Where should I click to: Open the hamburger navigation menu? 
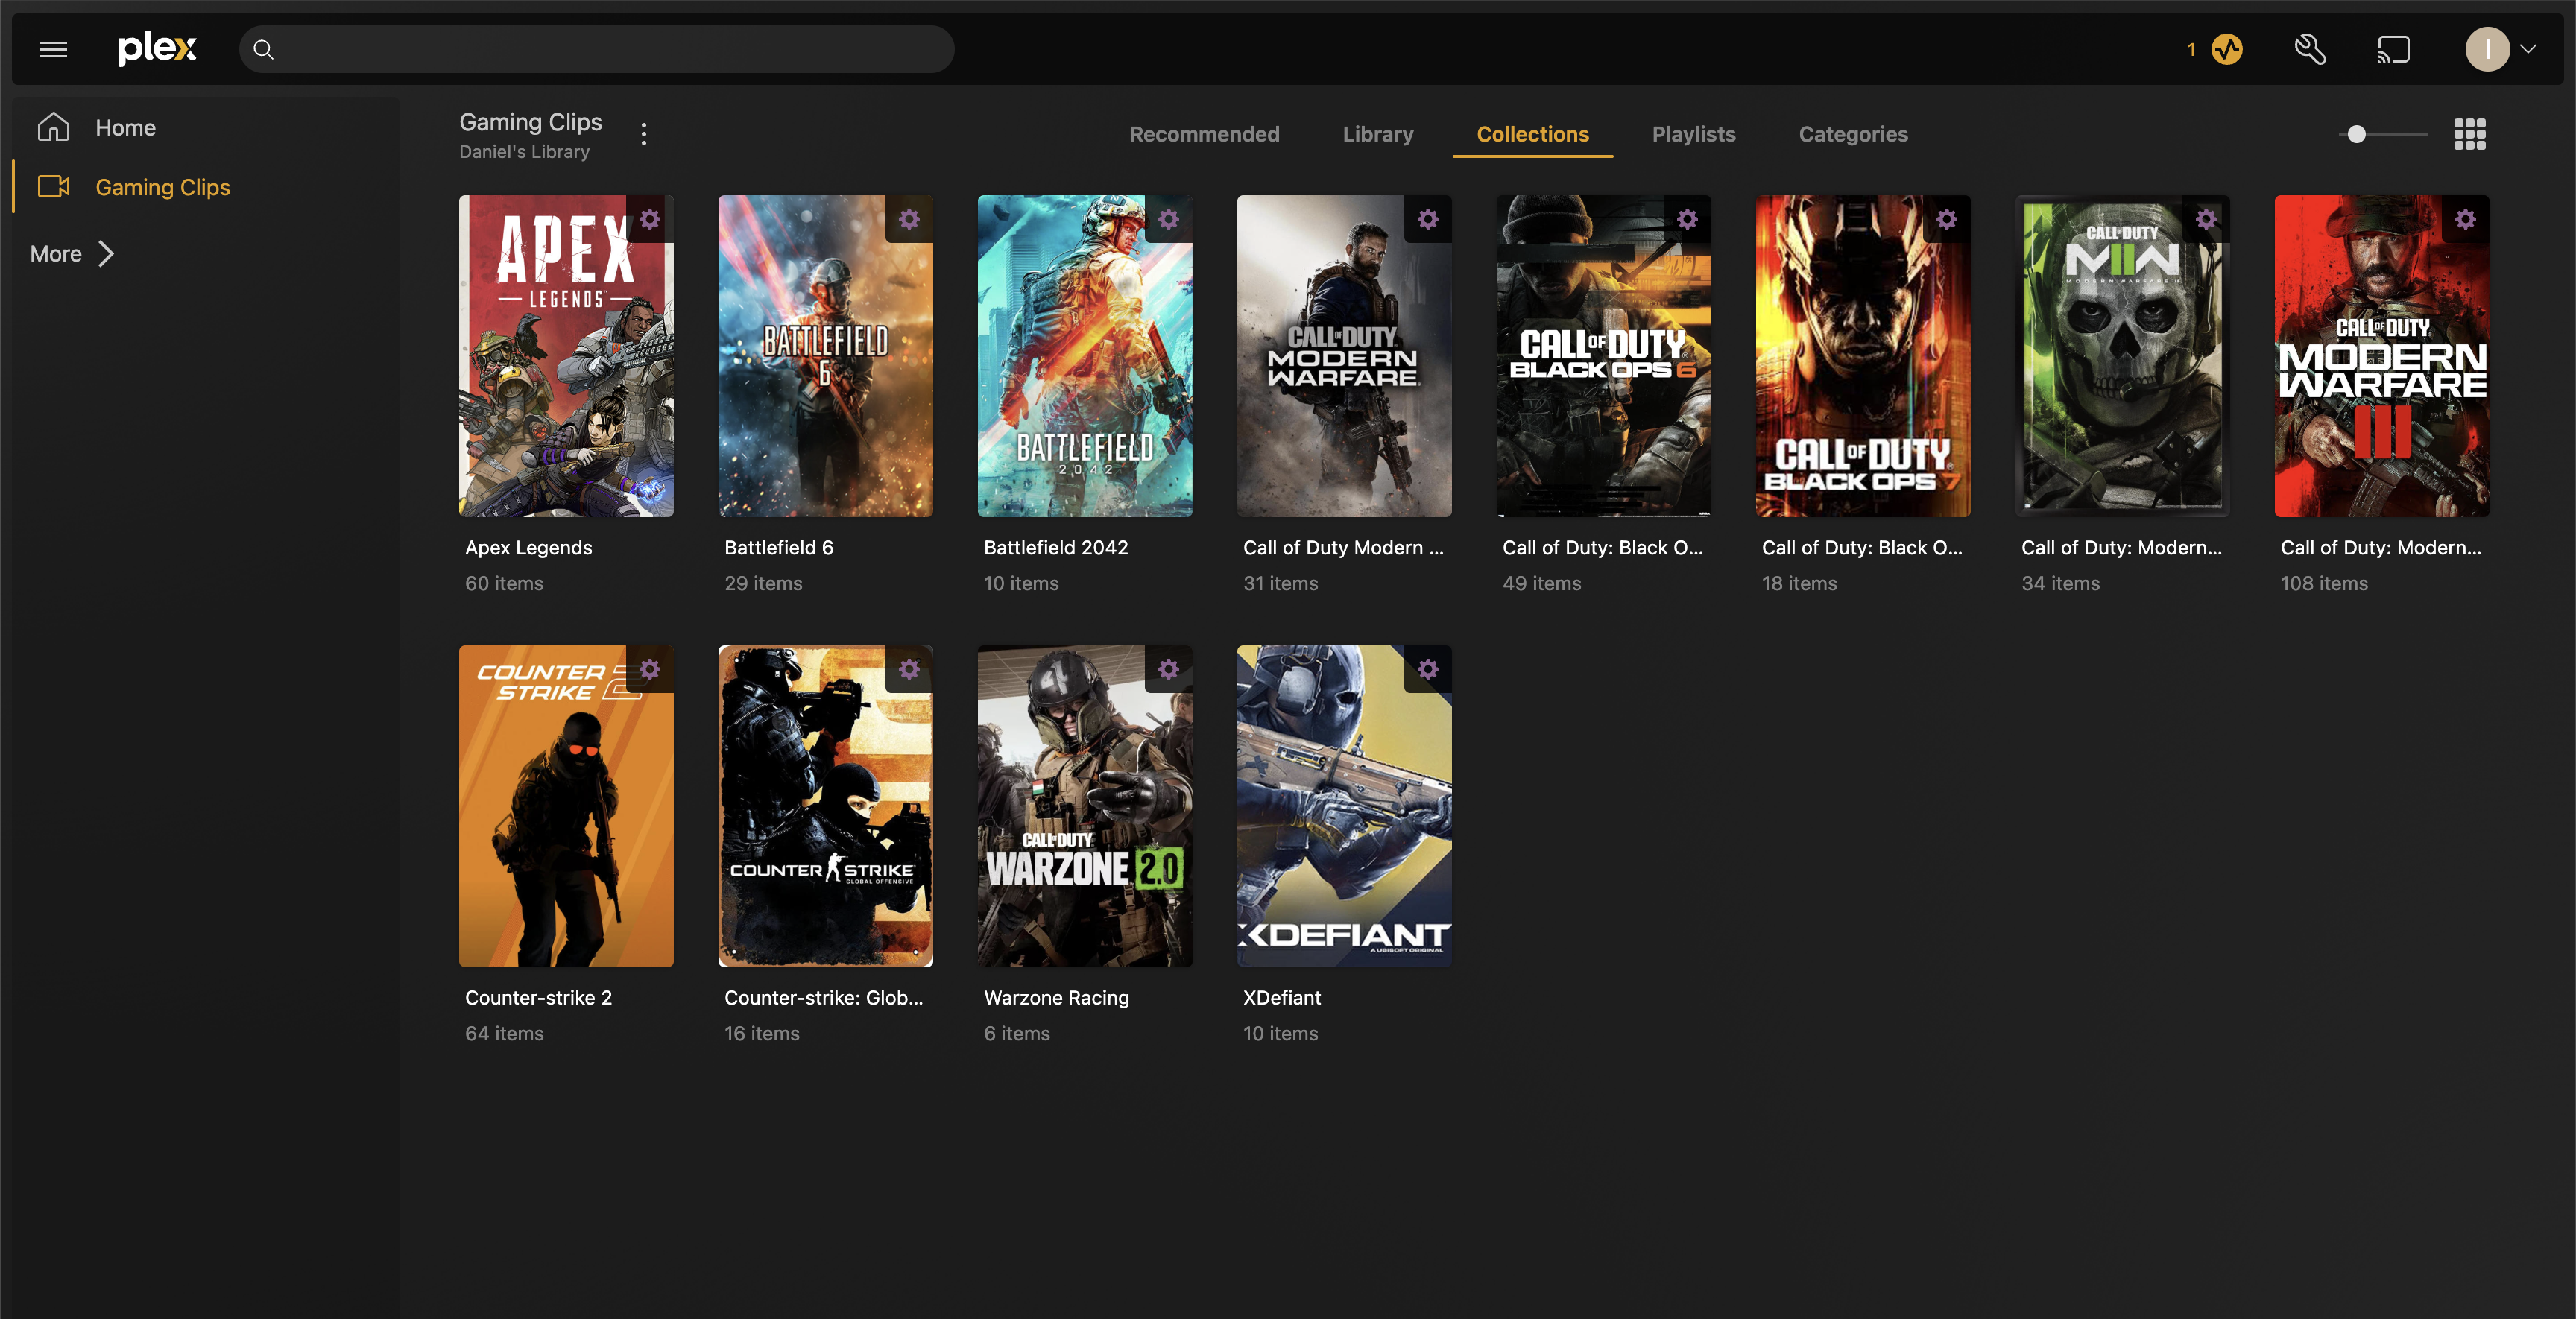pyautogui.click(x=53, y=49)
